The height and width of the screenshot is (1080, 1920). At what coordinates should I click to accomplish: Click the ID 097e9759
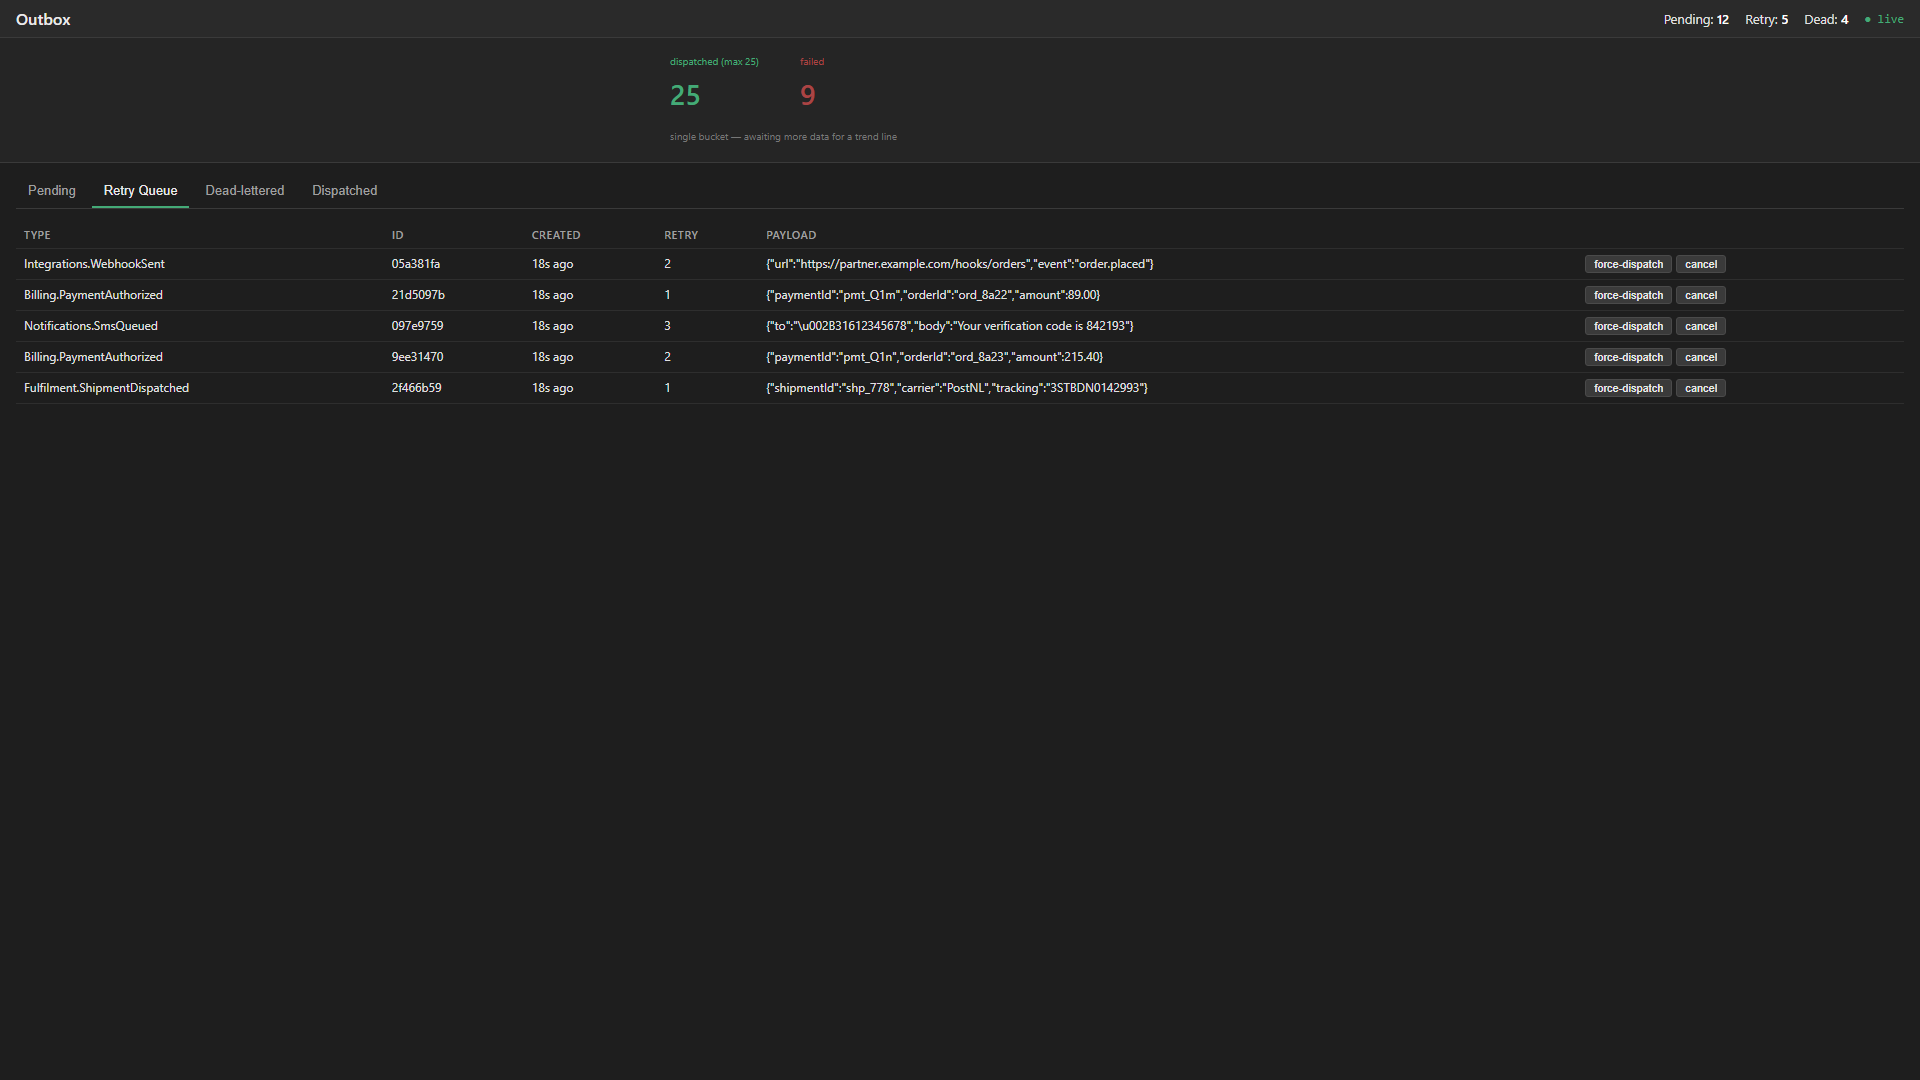417,326
